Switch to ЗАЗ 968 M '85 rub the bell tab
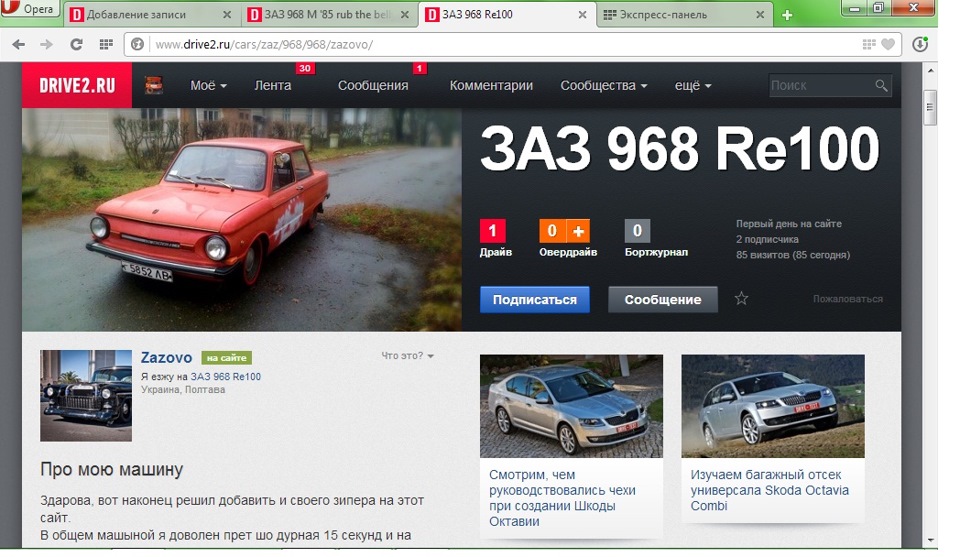960x557 pixels. click(x=328, y=15)
